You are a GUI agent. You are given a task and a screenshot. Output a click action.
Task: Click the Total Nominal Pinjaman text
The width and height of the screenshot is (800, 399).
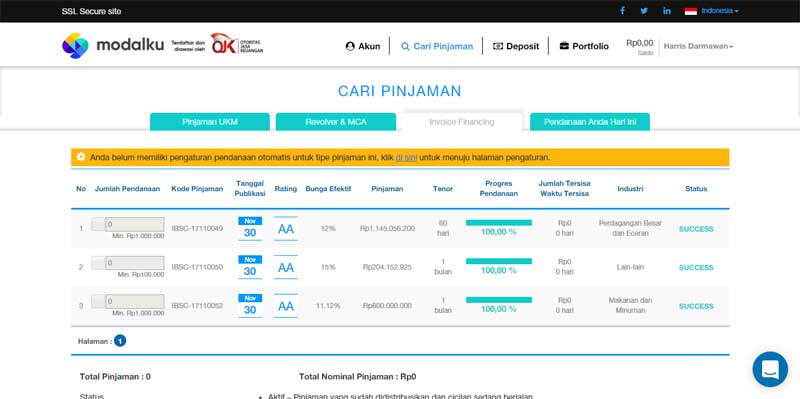[358, 377]
